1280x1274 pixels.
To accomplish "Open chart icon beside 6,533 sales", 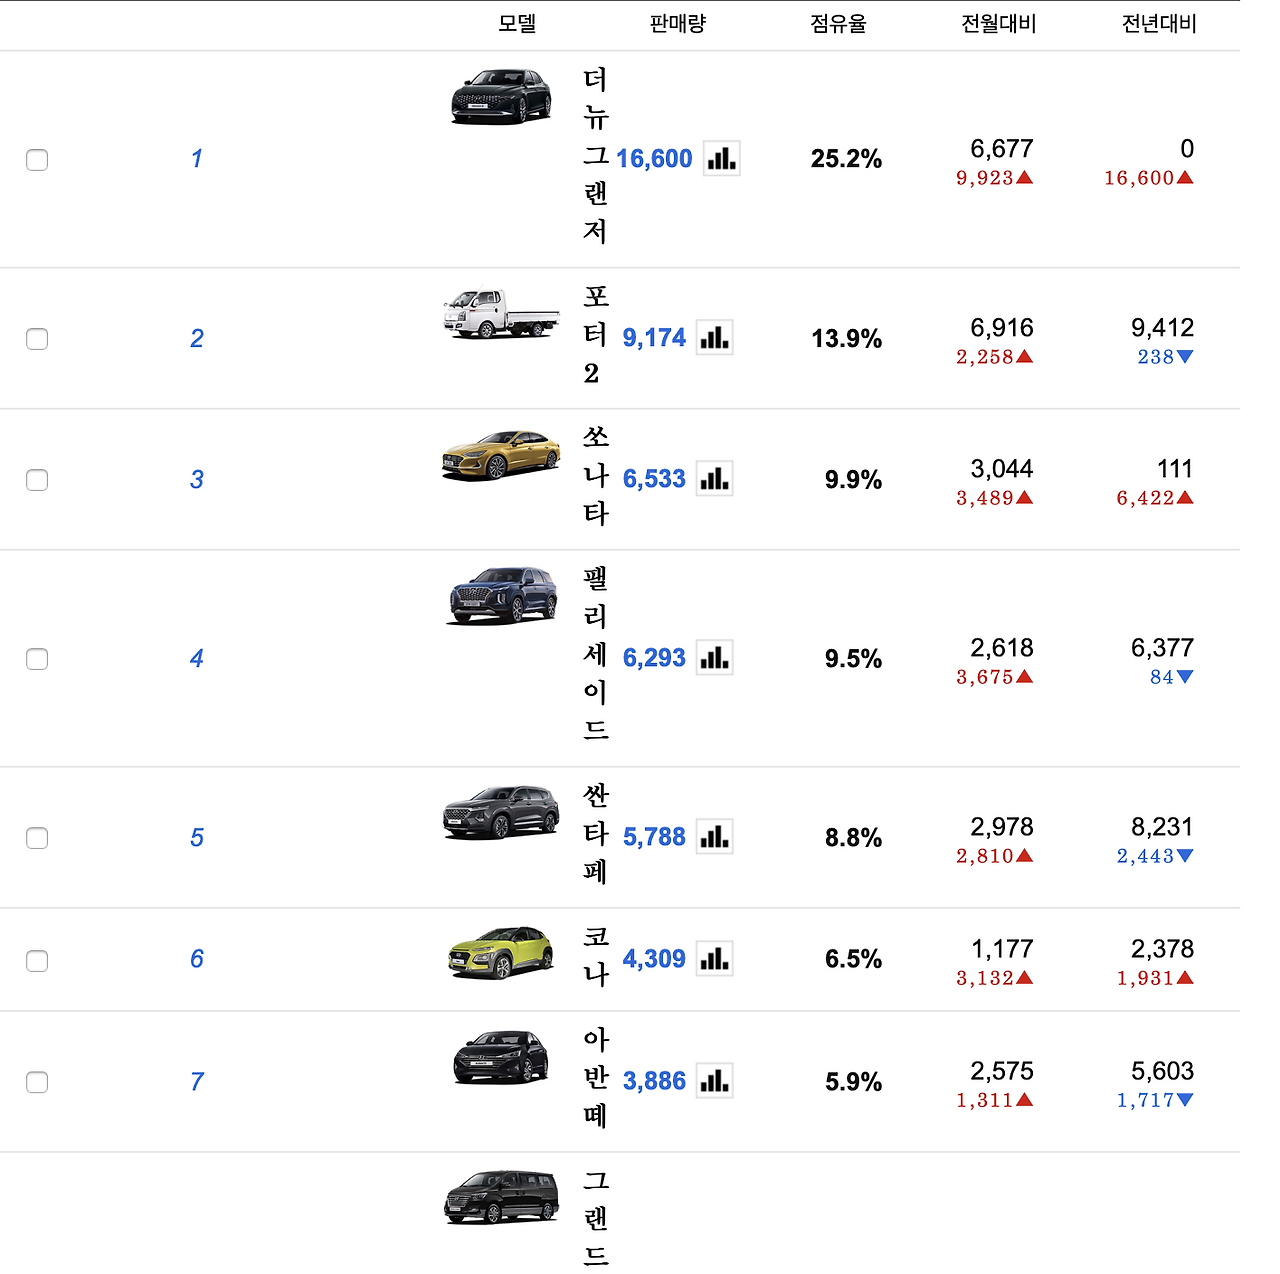I will (714, 478).
